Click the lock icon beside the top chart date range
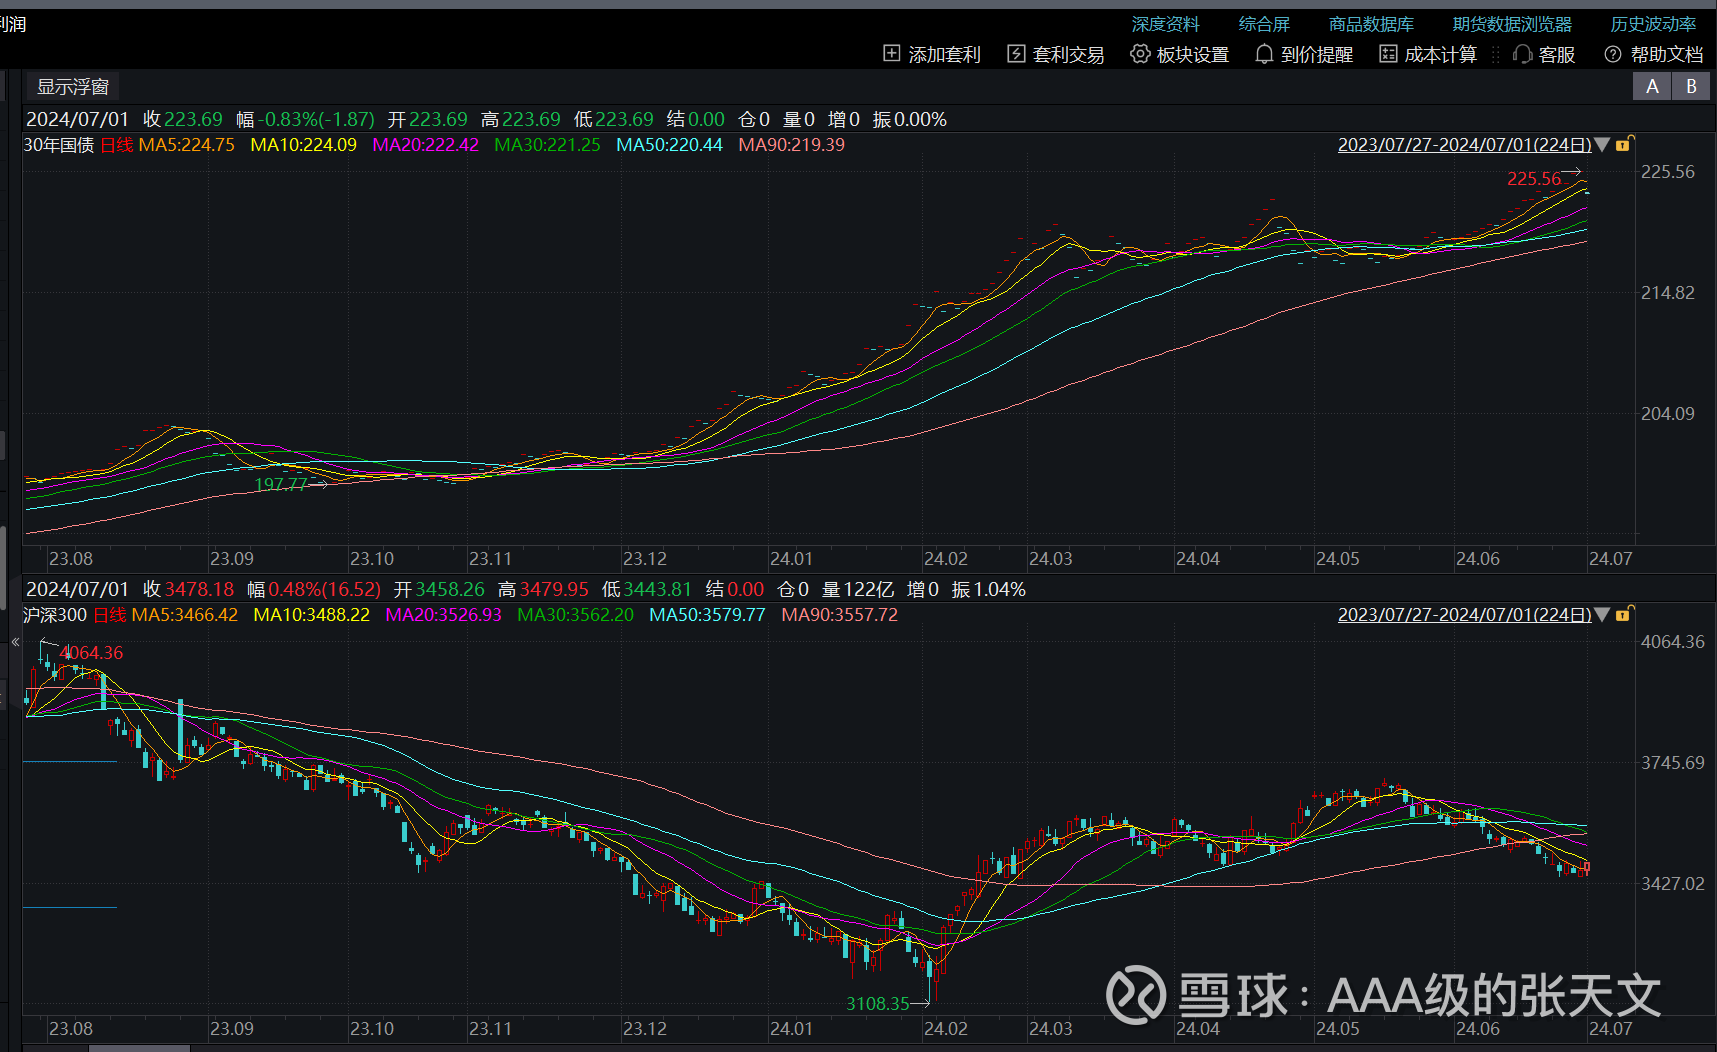Viewport: 1717px width, 1052px height. click(1622, 144)
